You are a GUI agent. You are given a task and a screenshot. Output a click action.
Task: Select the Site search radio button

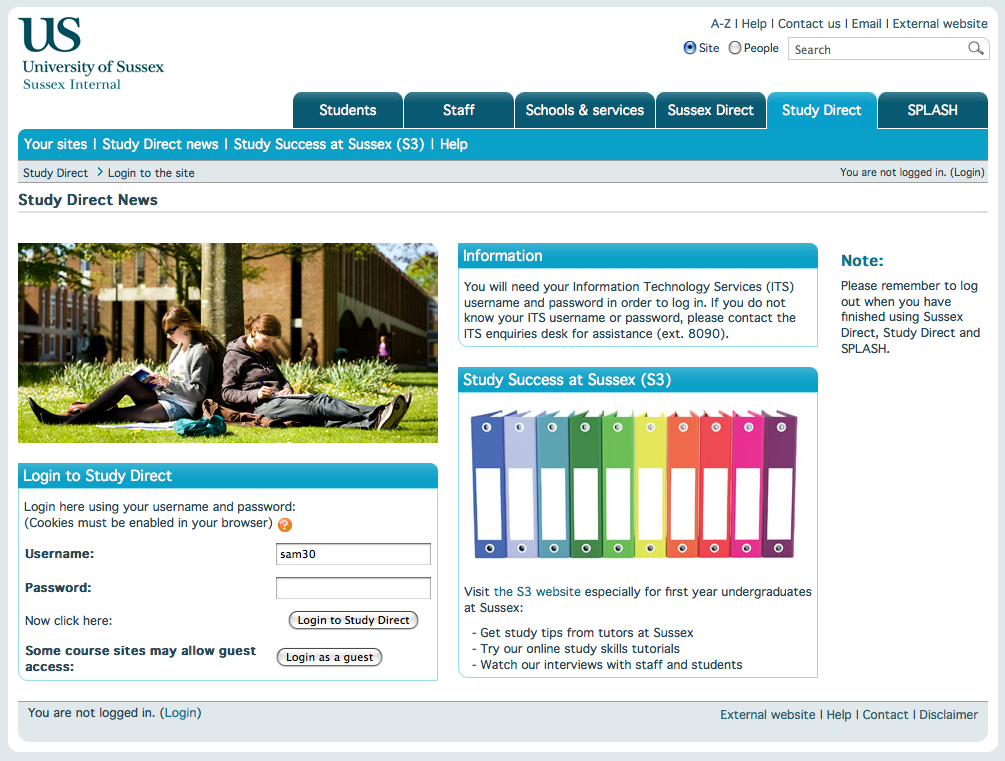690,47
